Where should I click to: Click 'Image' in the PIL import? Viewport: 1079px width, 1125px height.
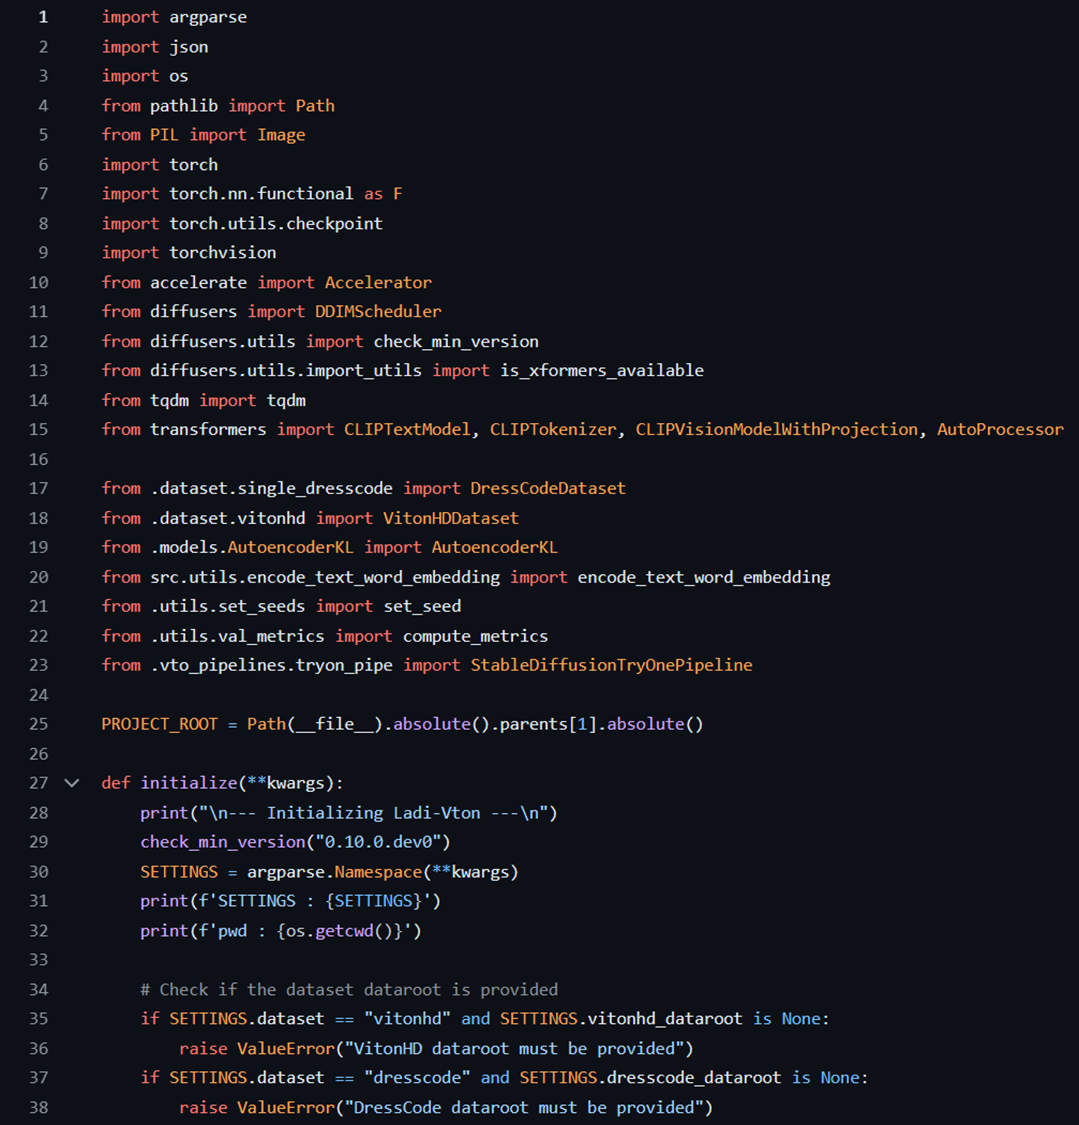pyautogui.click(x=281, y=135)
